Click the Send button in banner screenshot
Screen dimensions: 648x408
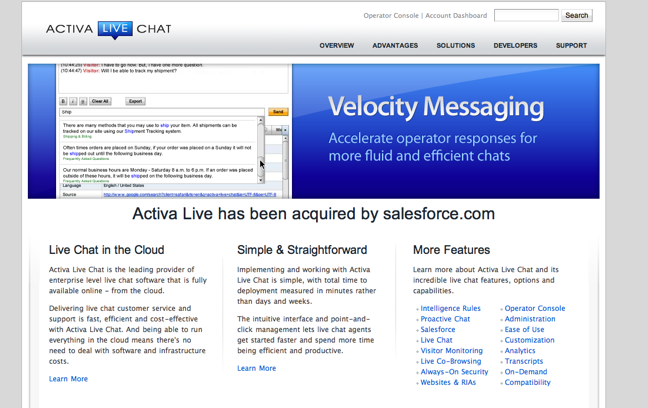(x=278, y=112)
